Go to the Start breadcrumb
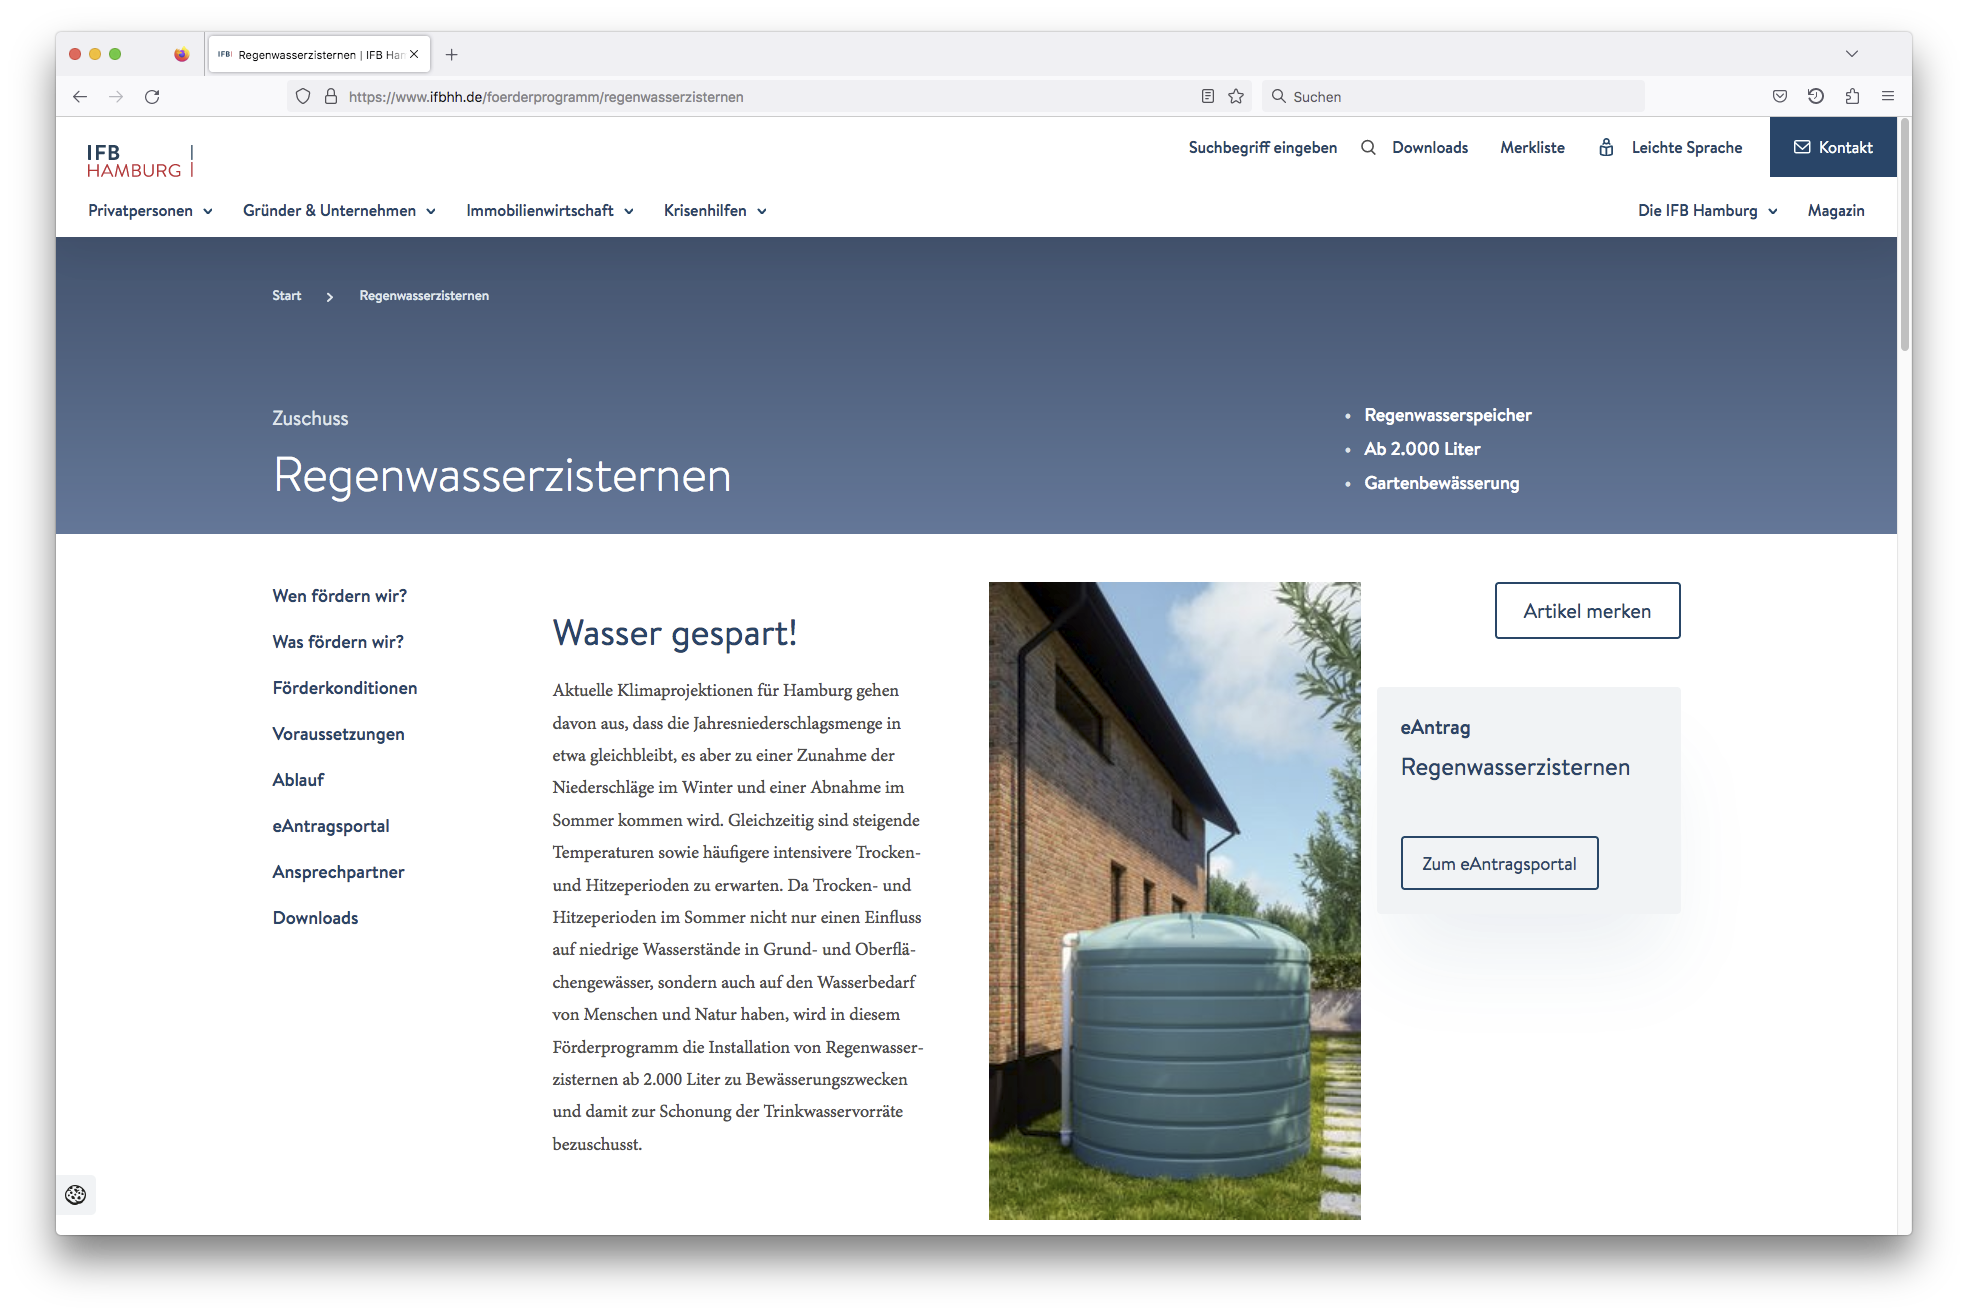Viewport: 1968px width, 1315px height. (x=287, y=296)
